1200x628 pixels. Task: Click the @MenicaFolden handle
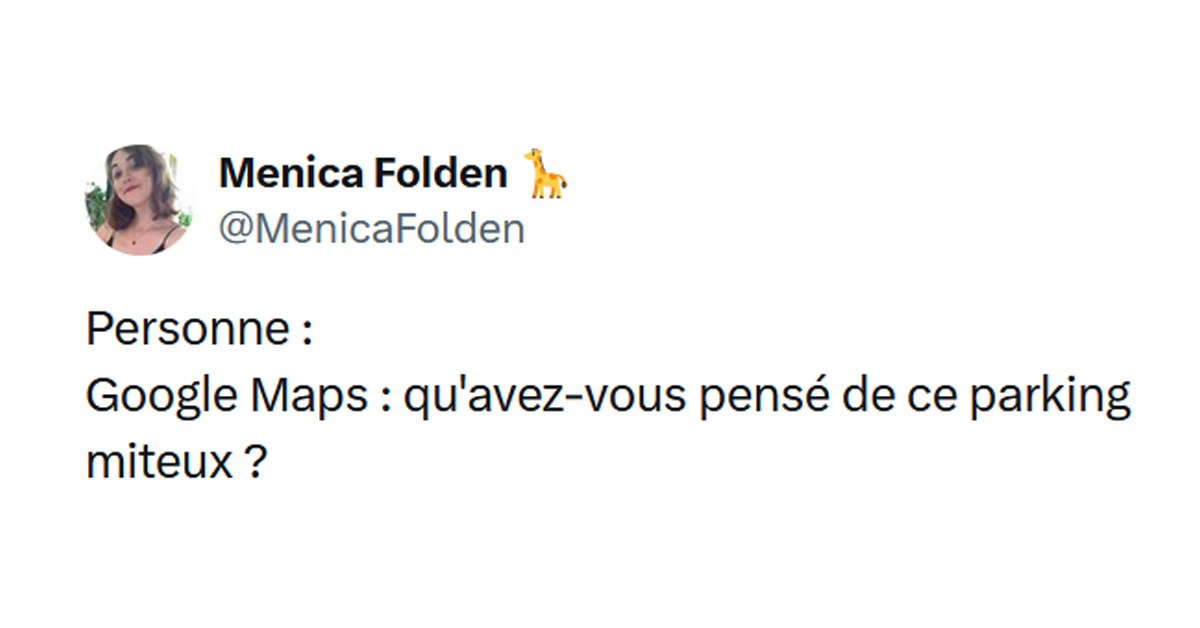pos(371,229)
